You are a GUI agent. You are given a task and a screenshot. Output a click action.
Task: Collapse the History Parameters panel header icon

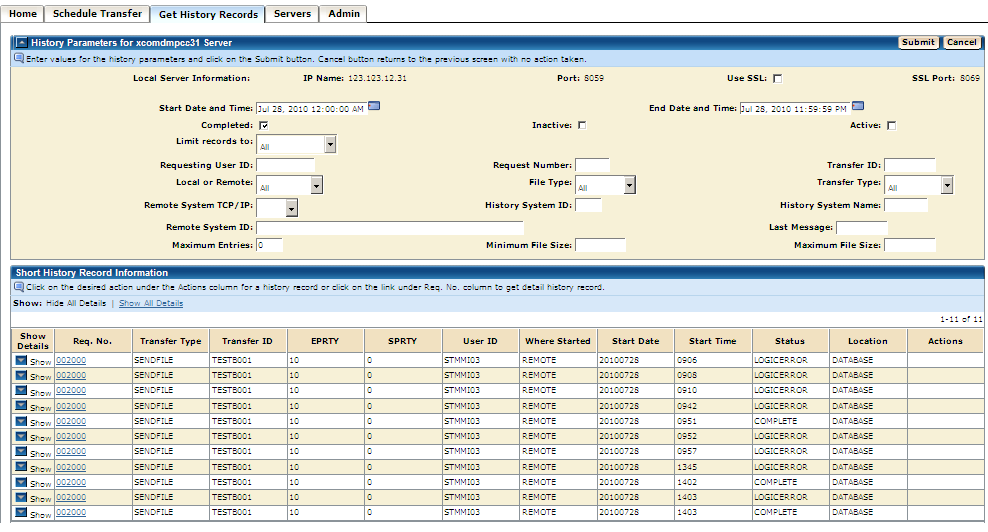[x=21, y=43]
